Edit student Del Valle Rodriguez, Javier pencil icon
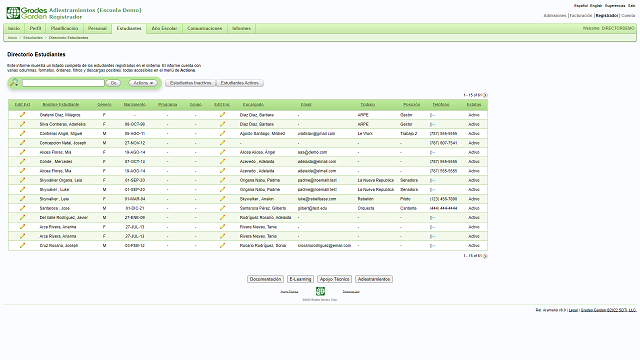This screenshot has width=640, height=360. [22, 218]
